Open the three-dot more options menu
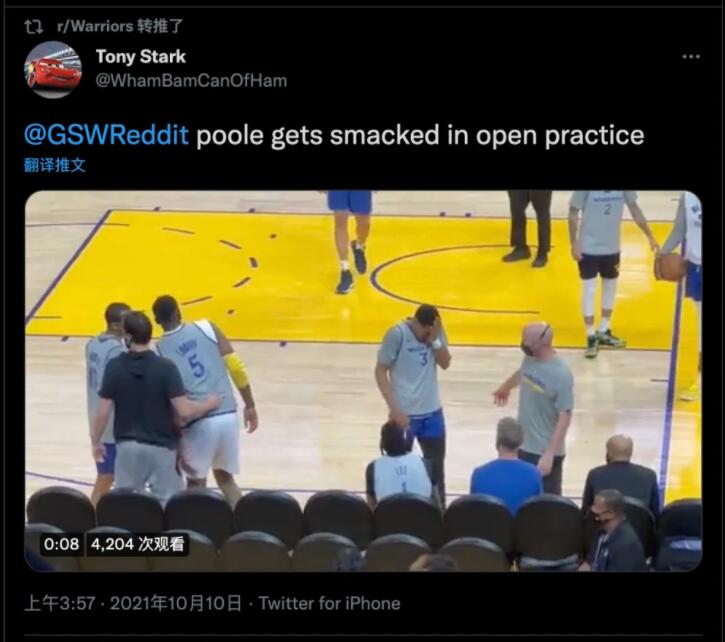Screen dimensions: 725x642 [x=691, y=56]
